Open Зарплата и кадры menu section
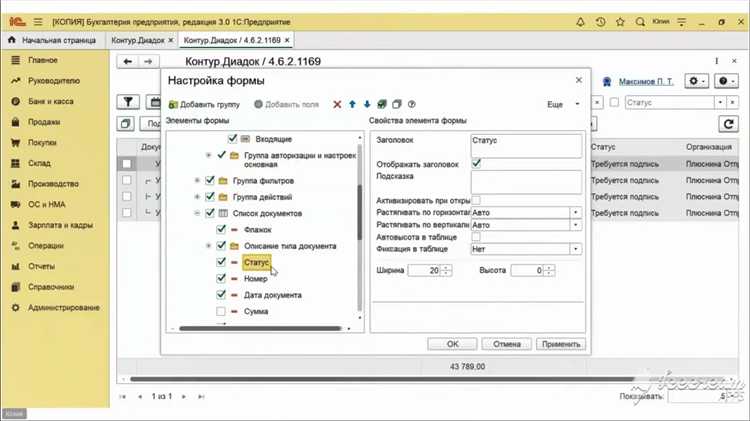 tap(60, 225)
